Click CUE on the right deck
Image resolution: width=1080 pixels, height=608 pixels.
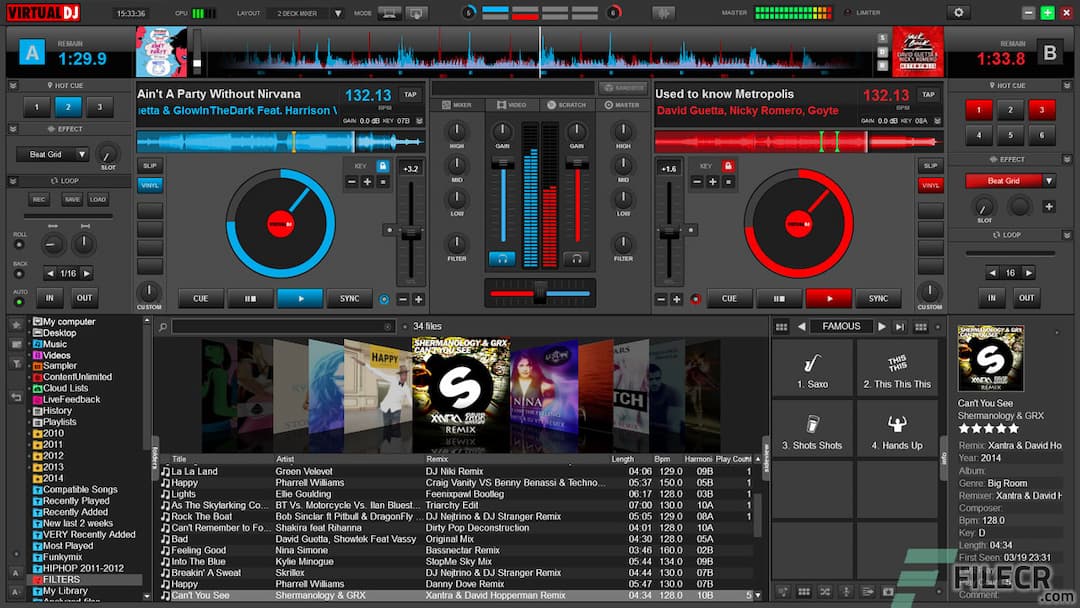729,298
